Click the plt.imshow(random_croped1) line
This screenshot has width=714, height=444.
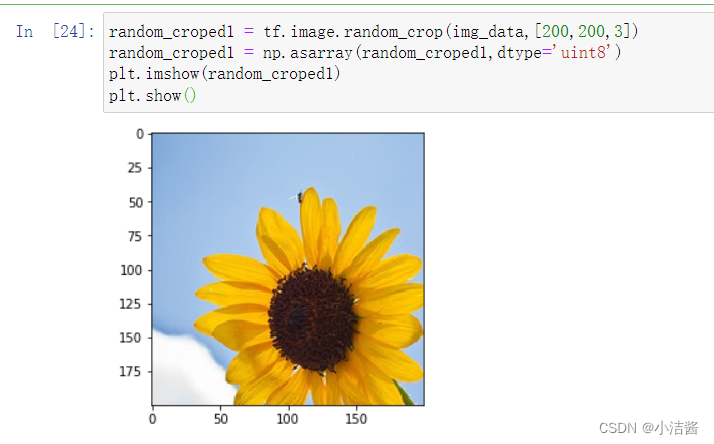click(x=224, y=74)
